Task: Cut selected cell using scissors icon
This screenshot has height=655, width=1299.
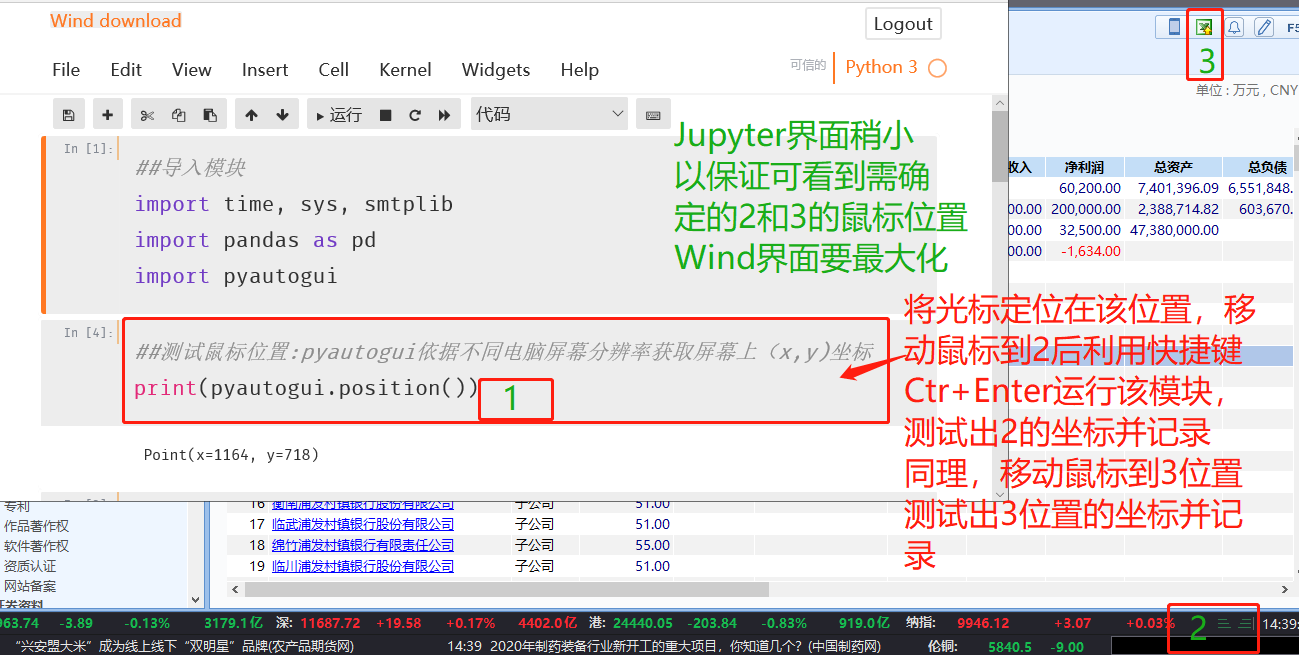Action: pyautogui.click(x=147, y=115)
